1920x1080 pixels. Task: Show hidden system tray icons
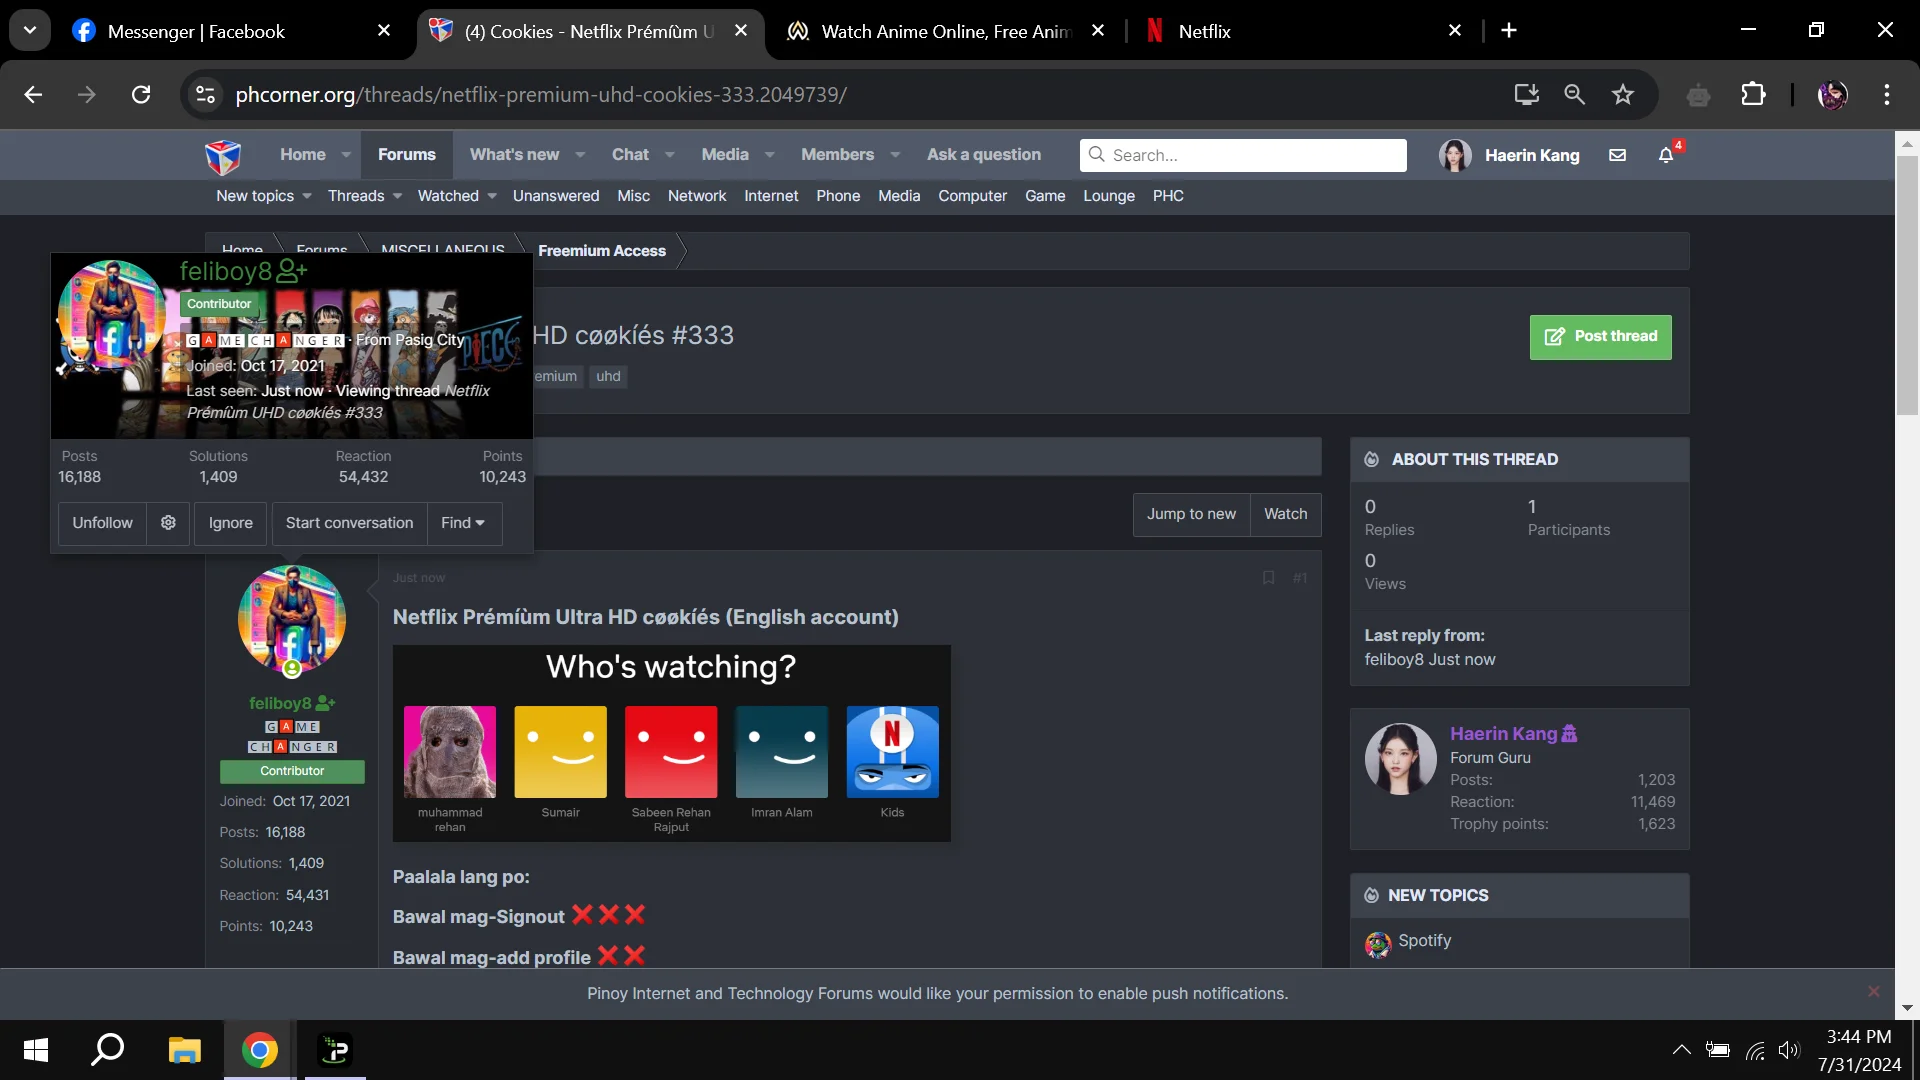(x=1681, y=1050)
